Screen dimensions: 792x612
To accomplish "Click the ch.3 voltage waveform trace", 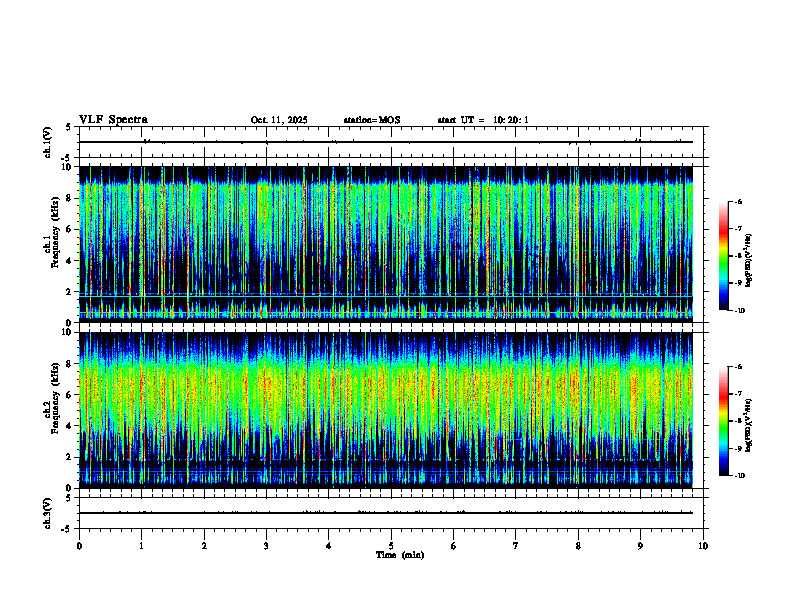I will pos(385,513).
